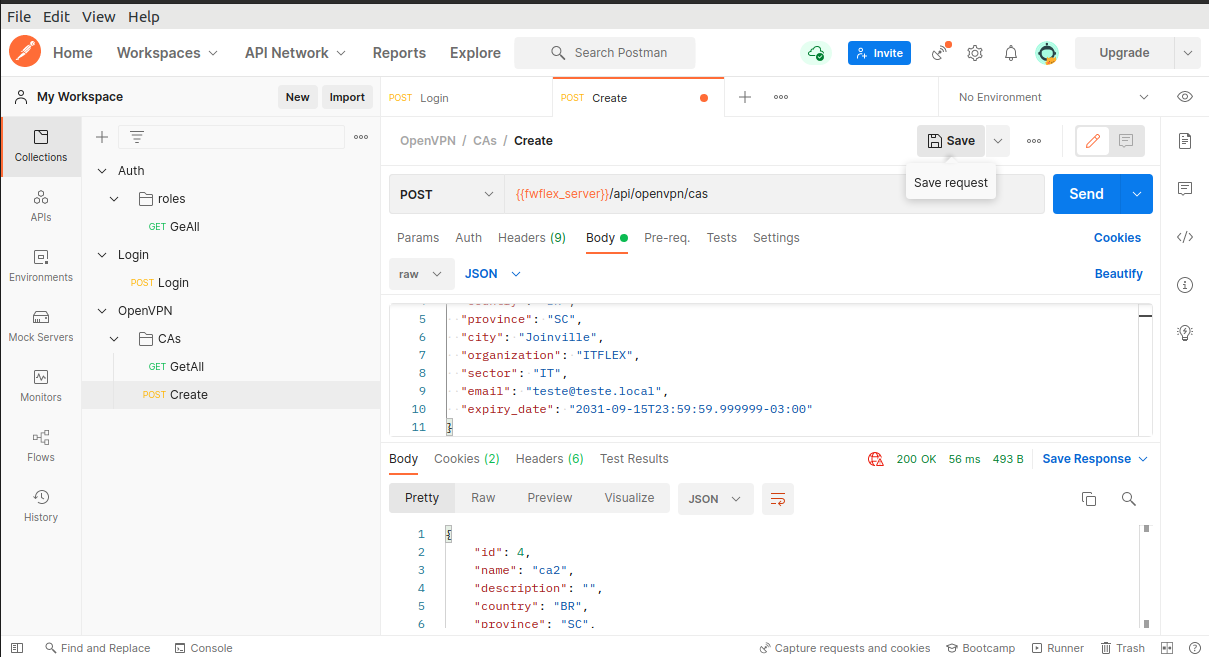Screen dimensions: 1209x657
Task: Open the Flows sidebar panel
Action: (41, 446)
